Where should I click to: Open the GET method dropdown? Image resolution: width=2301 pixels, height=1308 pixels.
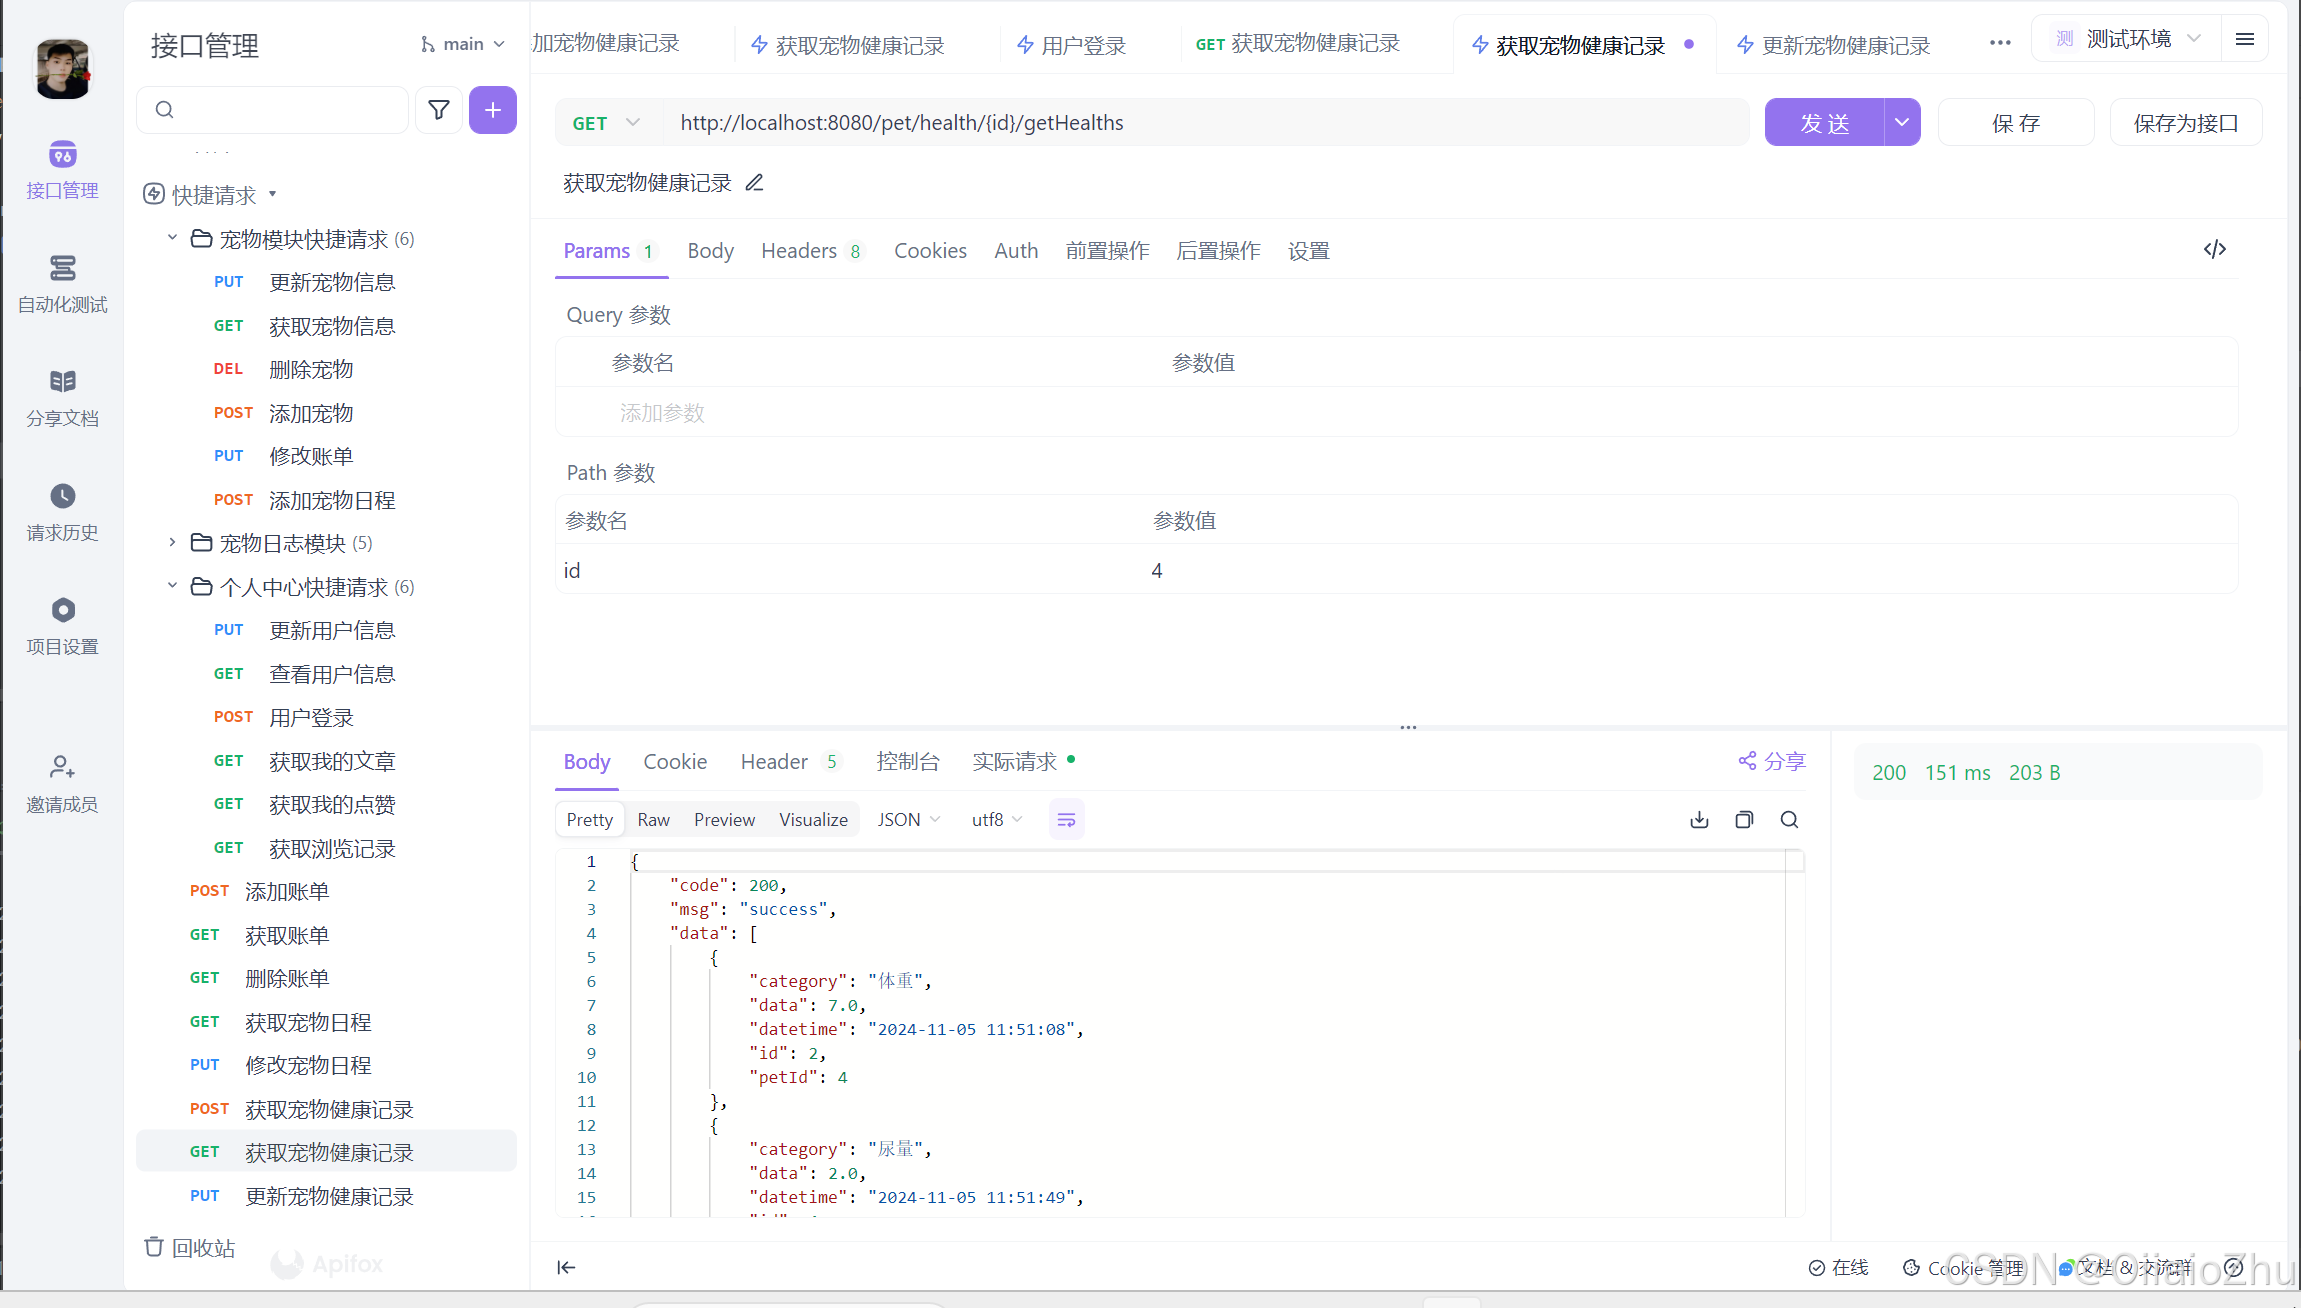coord(604,122)
